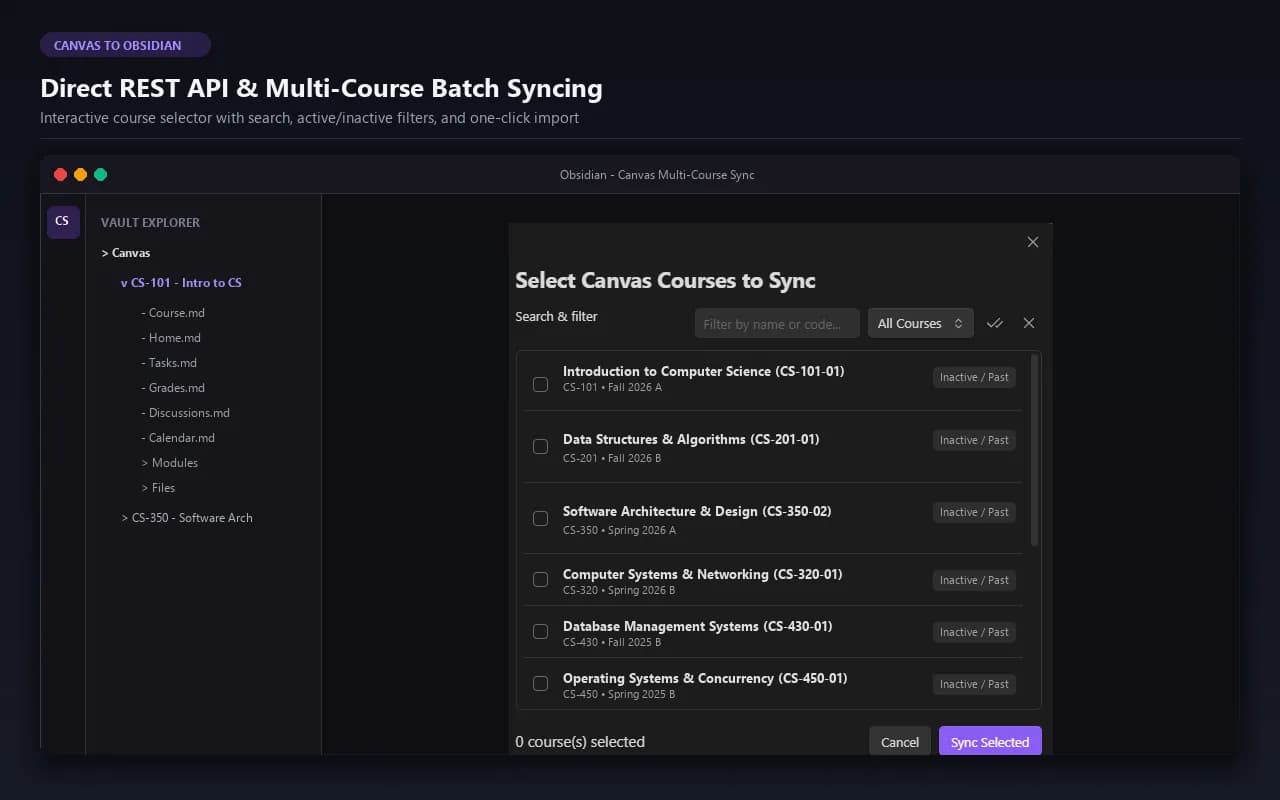This screenshot has height=800, width=1280.
Task: Click Operating Systems & Concurrency title
Action: (x=705, y=678)
